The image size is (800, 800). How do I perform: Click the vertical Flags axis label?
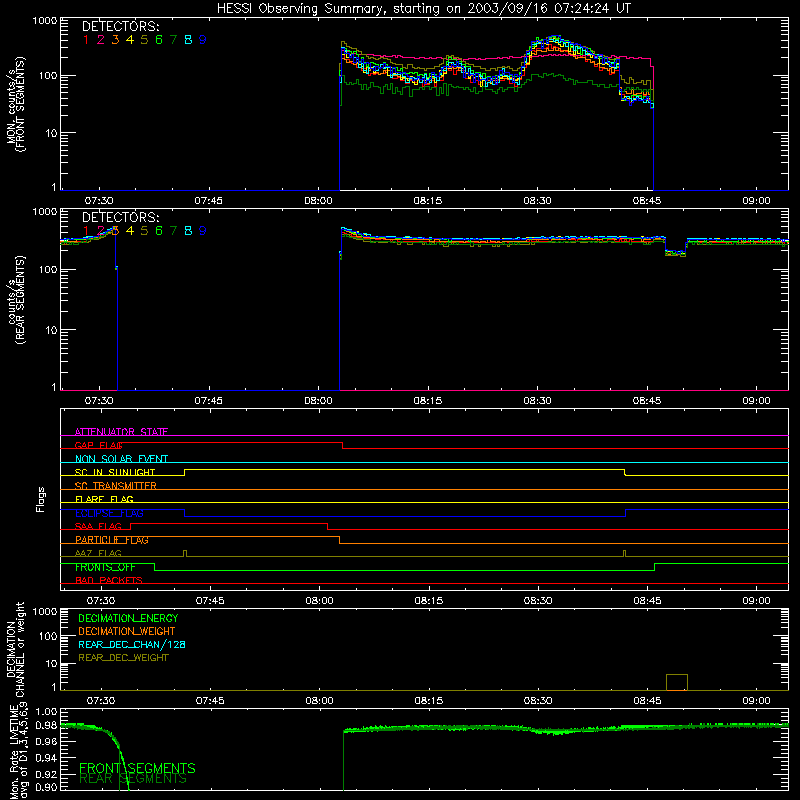(41, 499)
